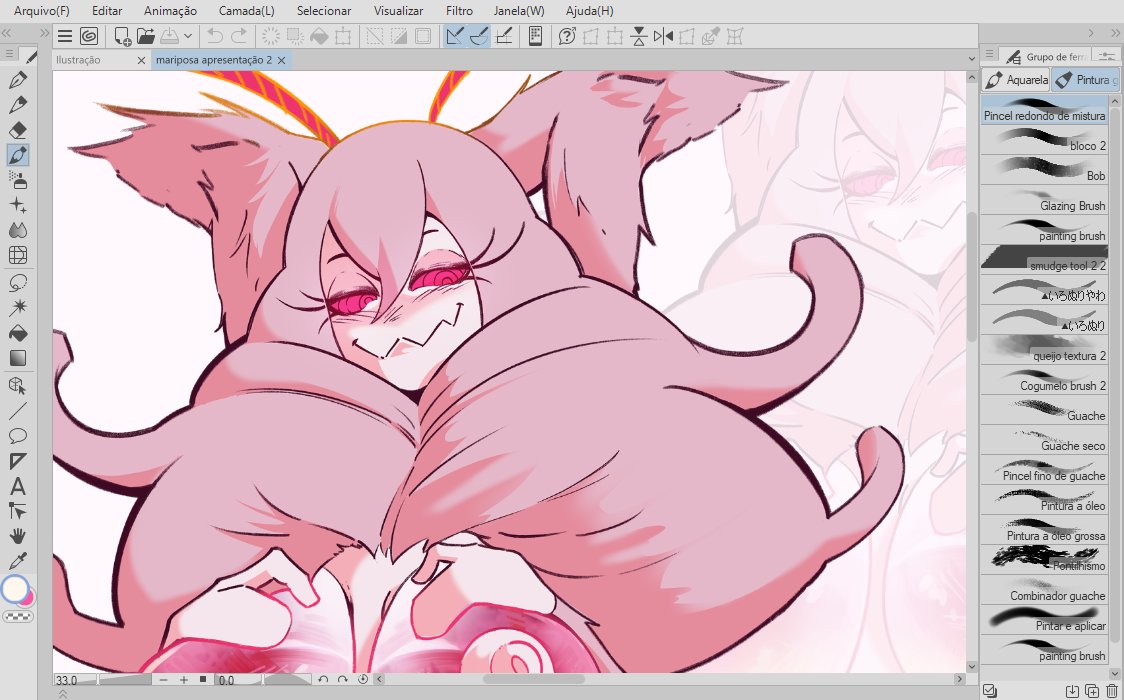Screen dimensions: 1124x700
Task: Open the Editar menu
Action: 107,11
